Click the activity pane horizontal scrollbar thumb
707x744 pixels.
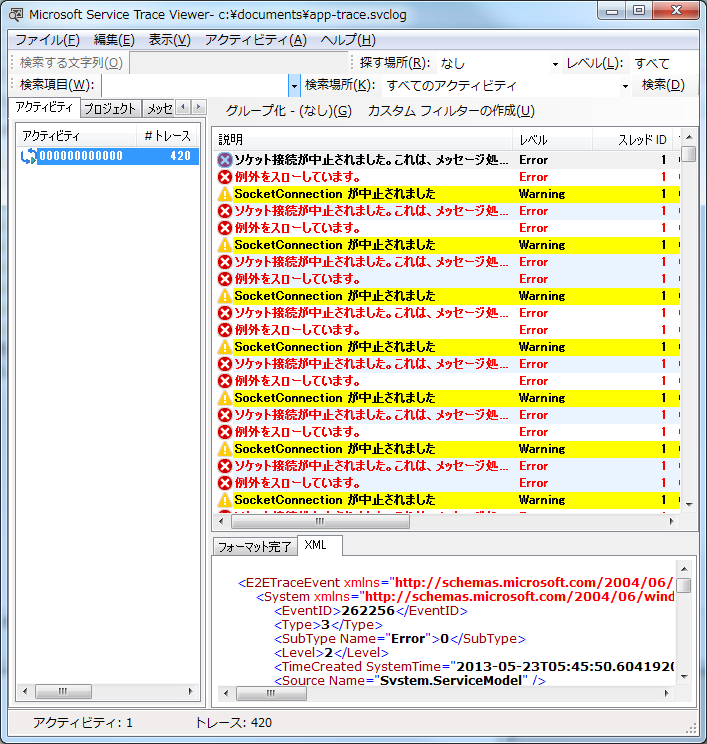pos(63,691)
